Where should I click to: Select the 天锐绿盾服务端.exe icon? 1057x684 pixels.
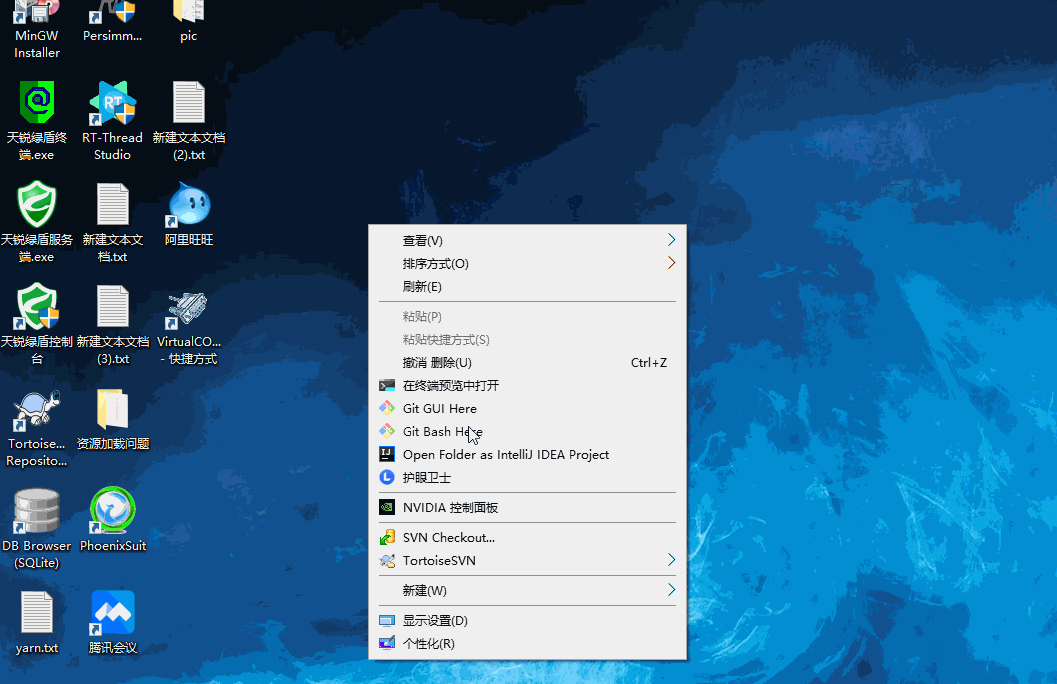click(x=36, y=222)
